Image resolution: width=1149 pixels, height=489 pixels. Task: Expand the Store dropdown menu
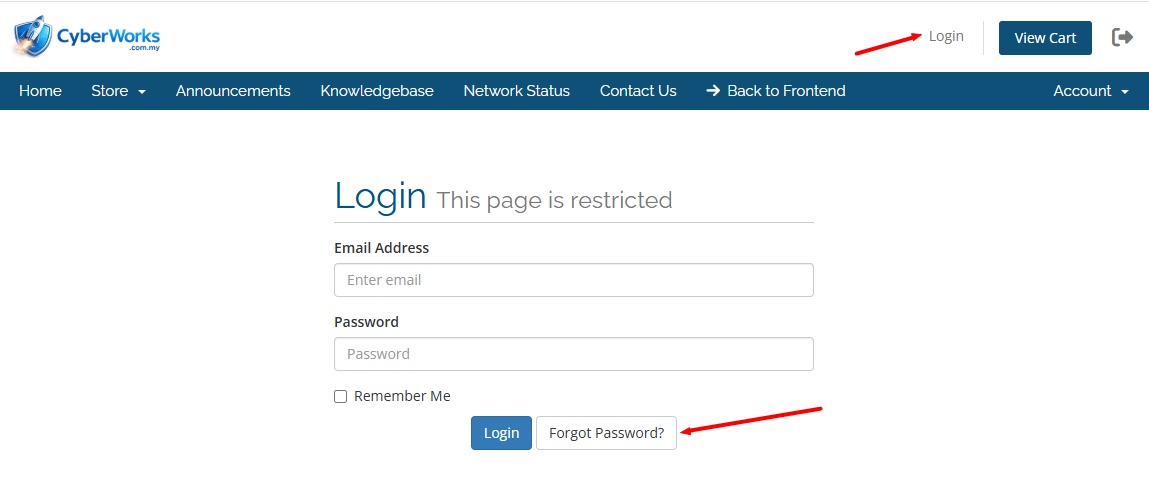click(x=118, y=91)
